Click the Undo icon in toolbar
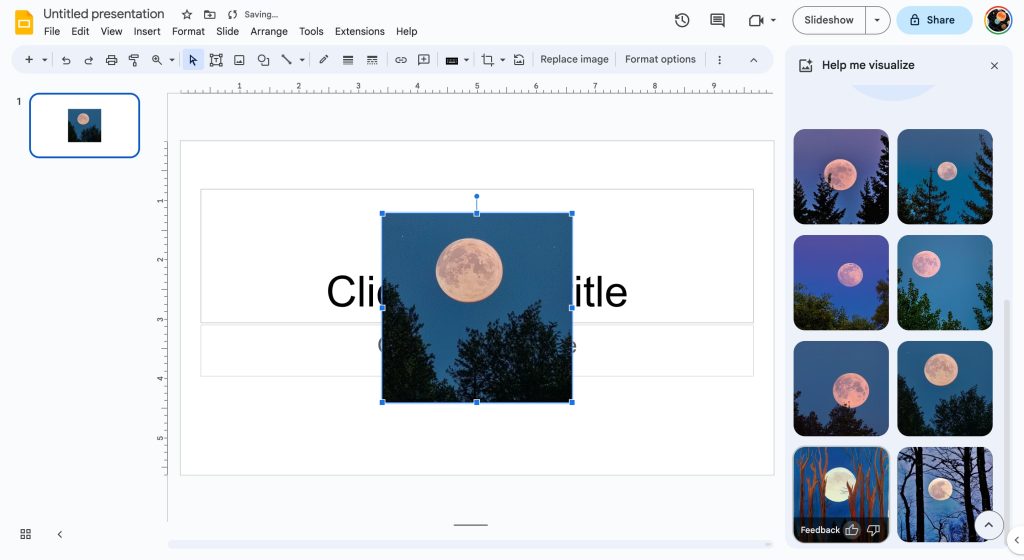 66,60
